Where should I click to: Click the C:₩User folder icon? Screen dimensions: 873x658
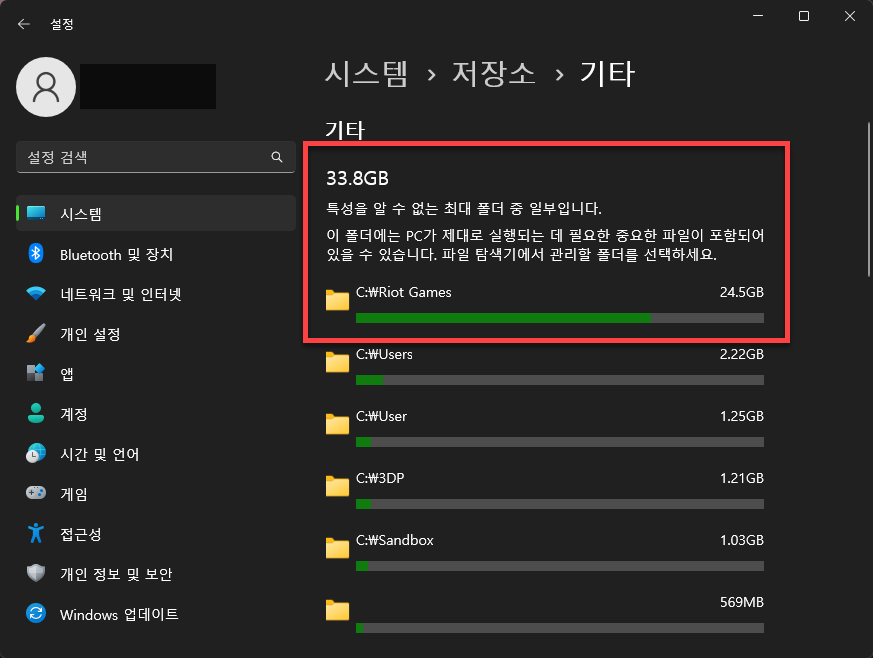337,424
